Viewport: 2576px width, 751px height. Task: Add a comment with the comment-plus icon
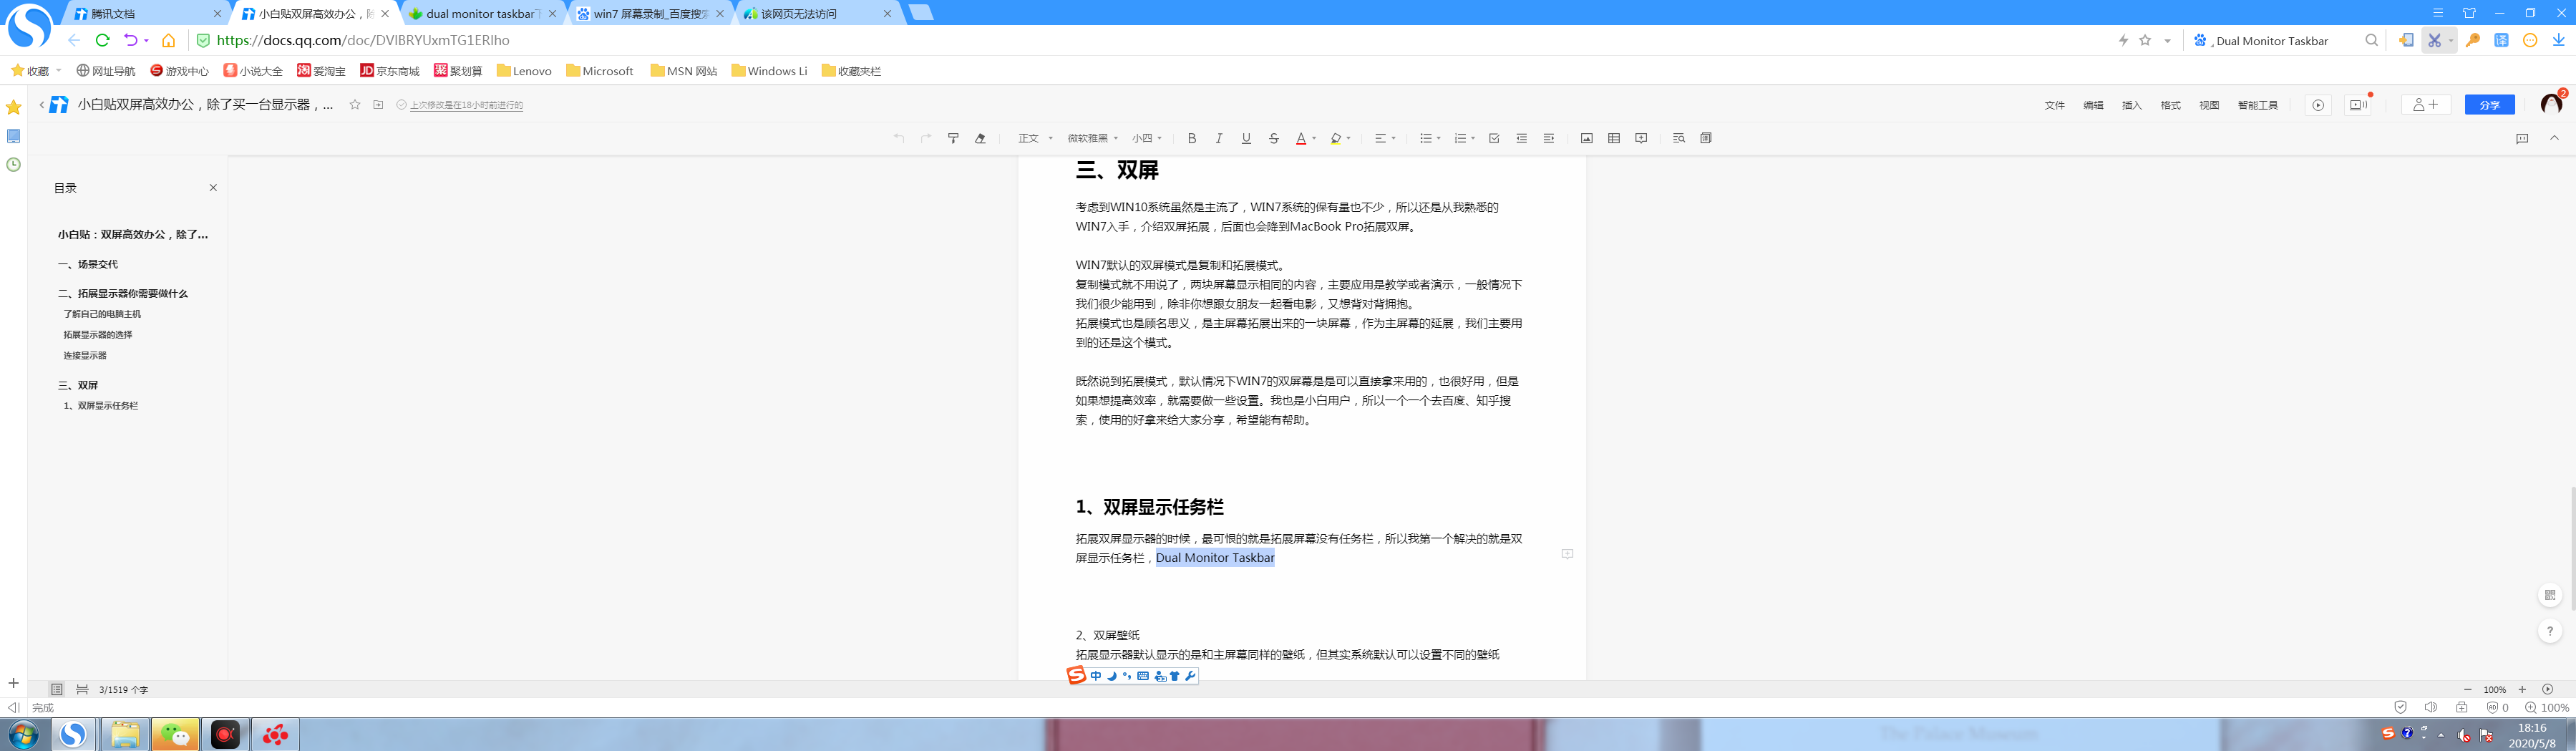click(1641, 138)
